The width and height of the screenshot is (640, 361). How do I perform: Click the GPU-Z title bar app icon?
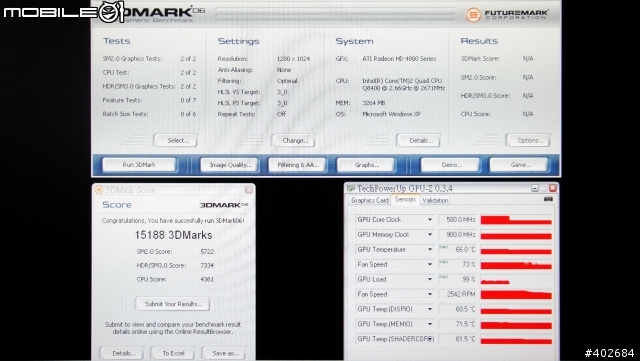(351, 188)
